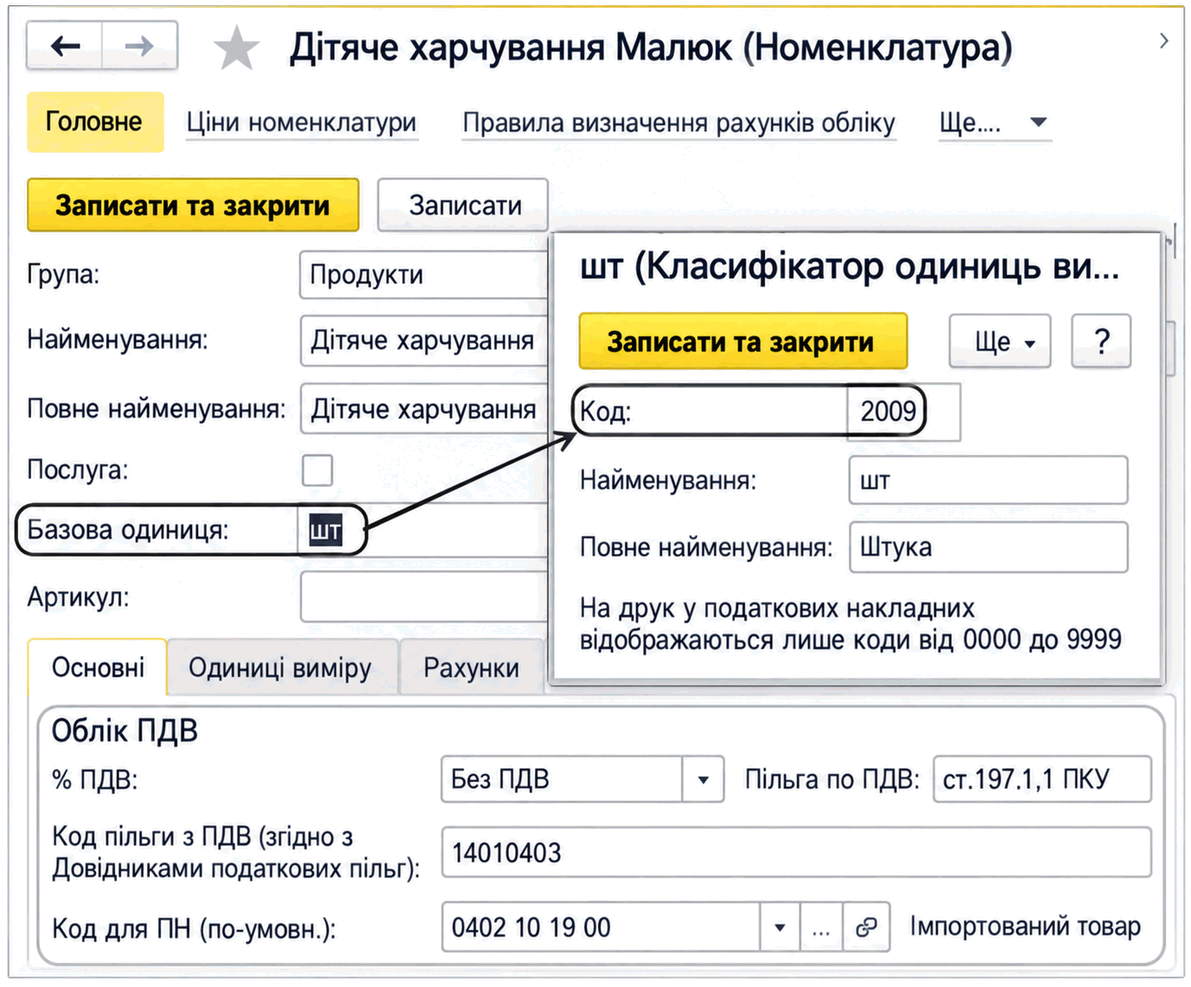Click the Облік ПДВ group heading

pyautogui.click(x=125, y=731)
